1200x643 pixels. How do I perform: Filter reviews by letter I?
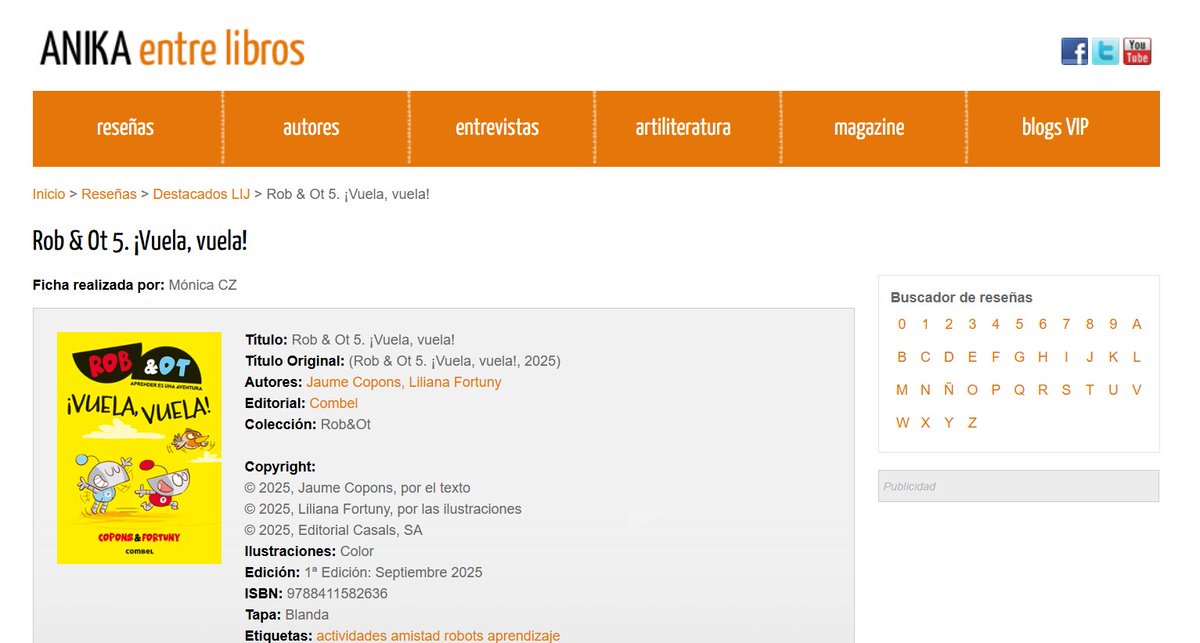pyautogui.click(x=1066, y=357)
